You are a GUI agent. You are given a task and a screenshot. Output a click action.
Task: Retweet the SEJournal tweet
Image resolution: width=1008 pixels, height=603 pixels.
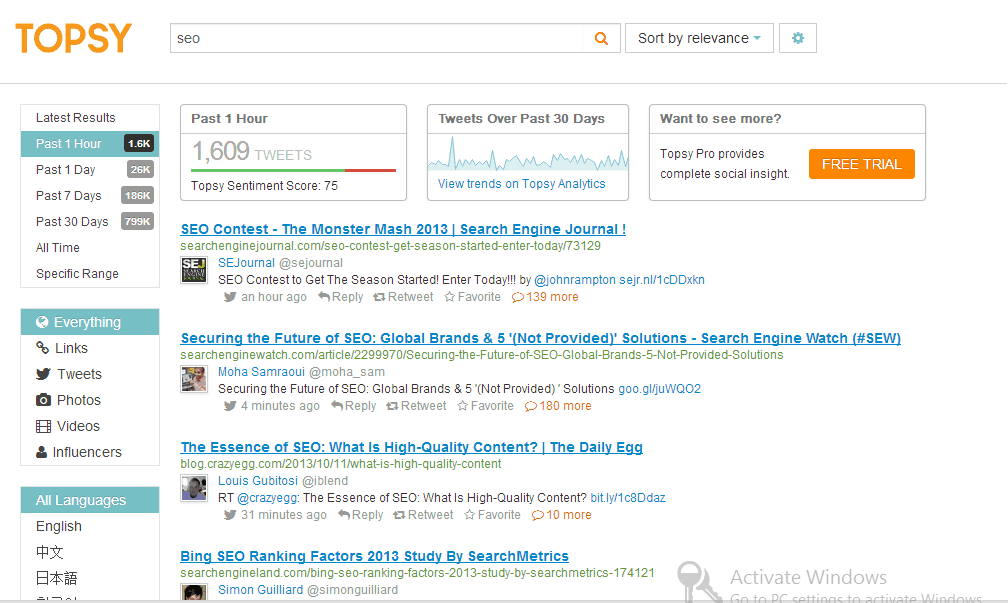click(404, 297)
